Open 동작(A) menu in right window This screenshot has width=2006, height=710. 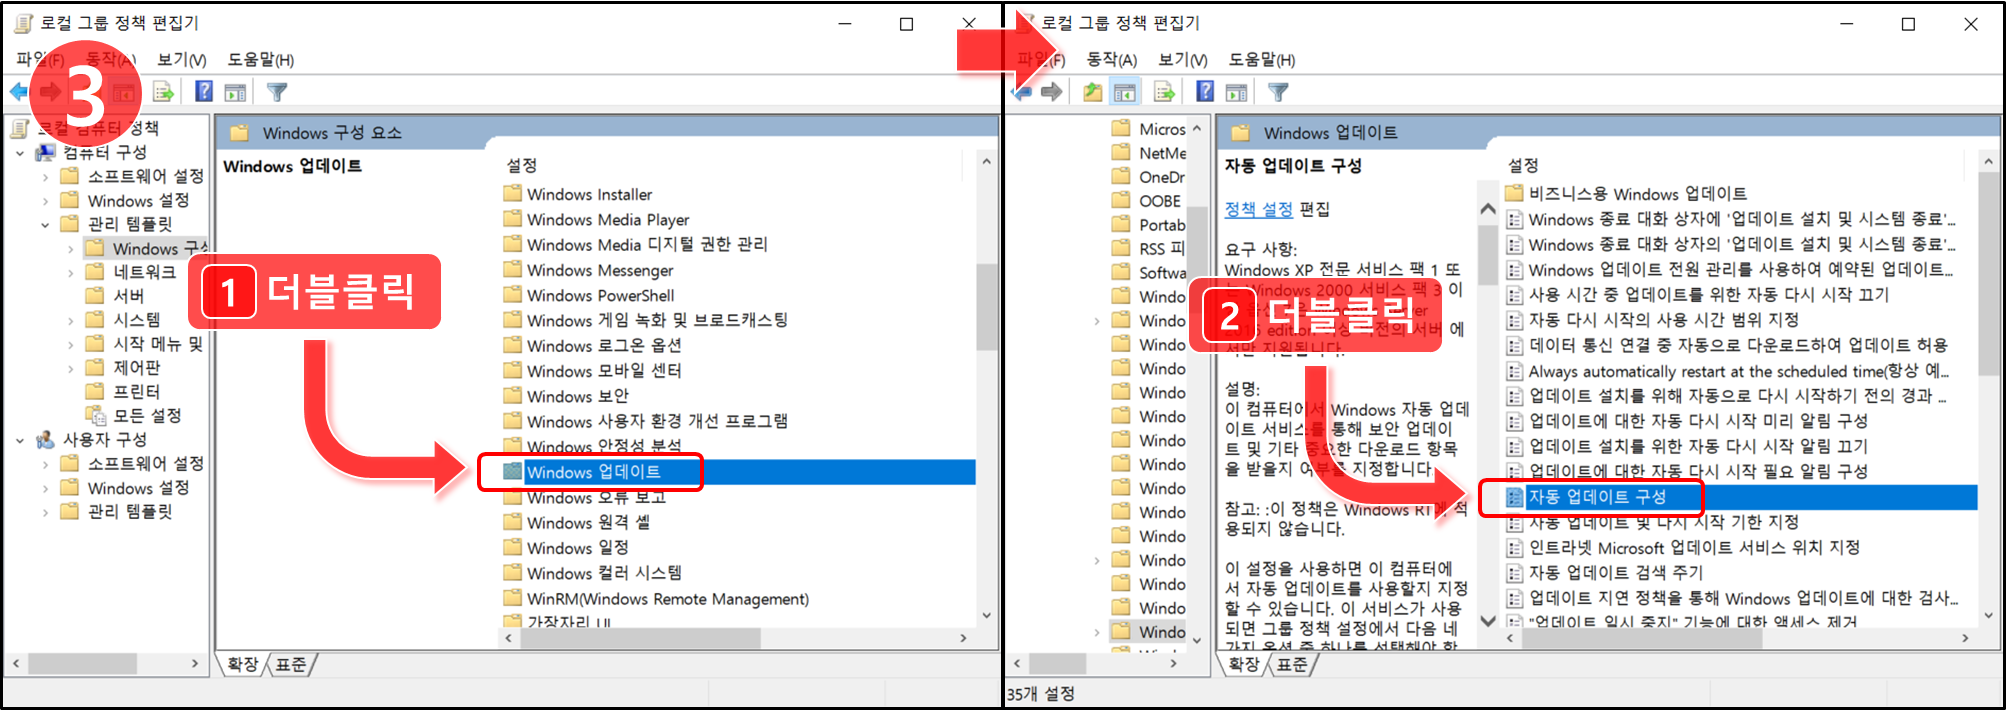[1112, 60]
